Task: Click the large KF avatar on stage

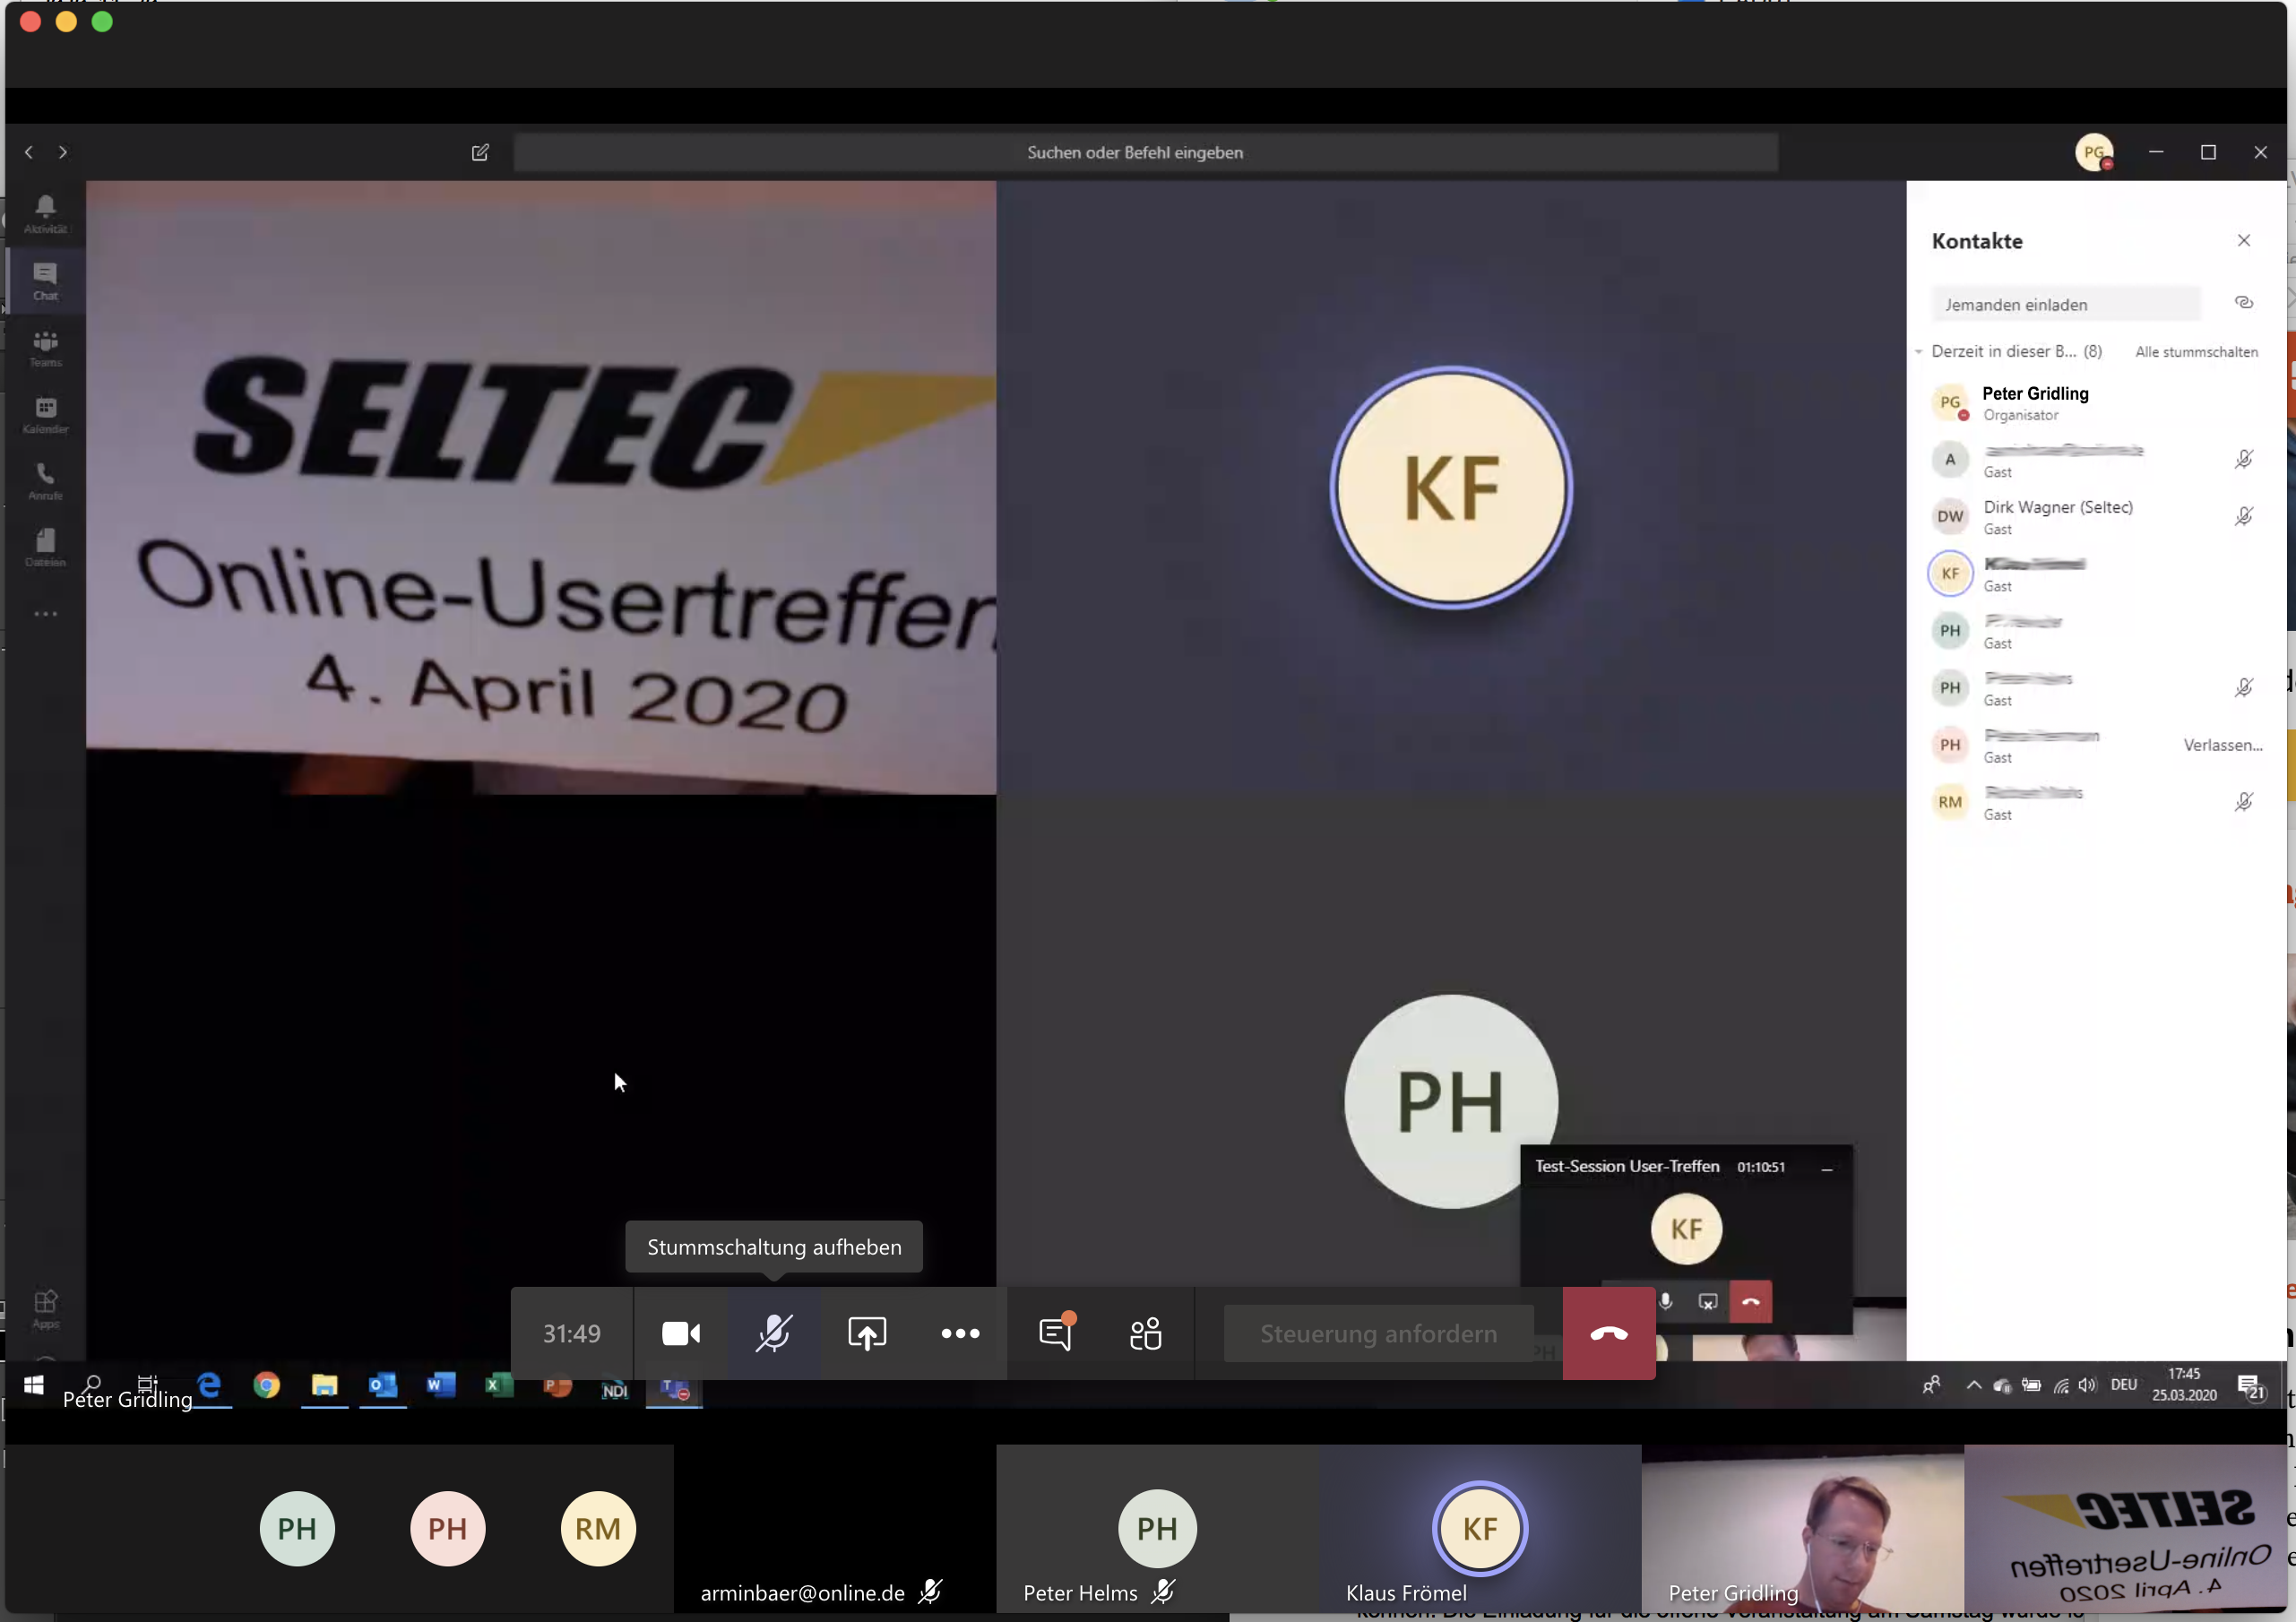Action: pyautogui.click(x=1451, y=488)
